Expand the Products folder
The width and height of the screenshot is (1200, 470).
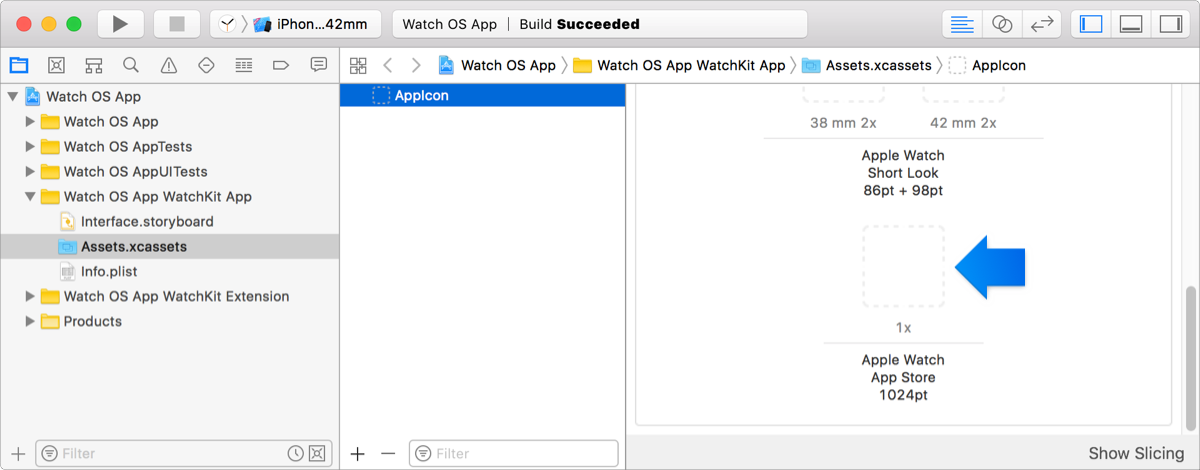point(30,322)
